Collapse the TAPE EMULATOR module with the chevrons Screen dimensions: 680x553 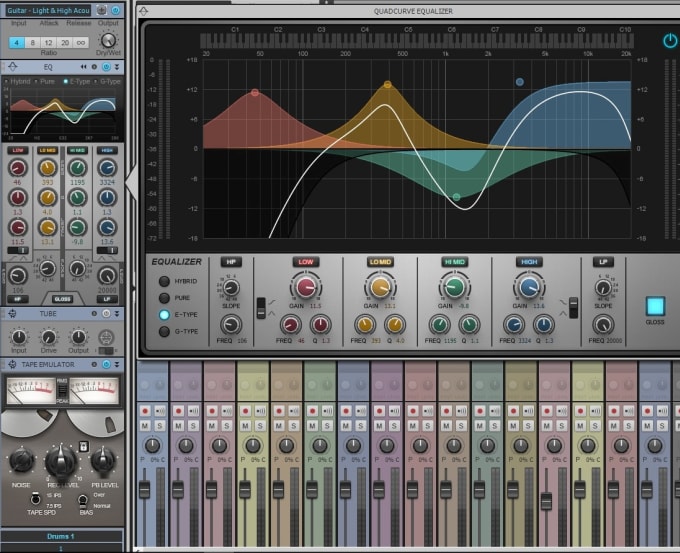coord(117,364)
